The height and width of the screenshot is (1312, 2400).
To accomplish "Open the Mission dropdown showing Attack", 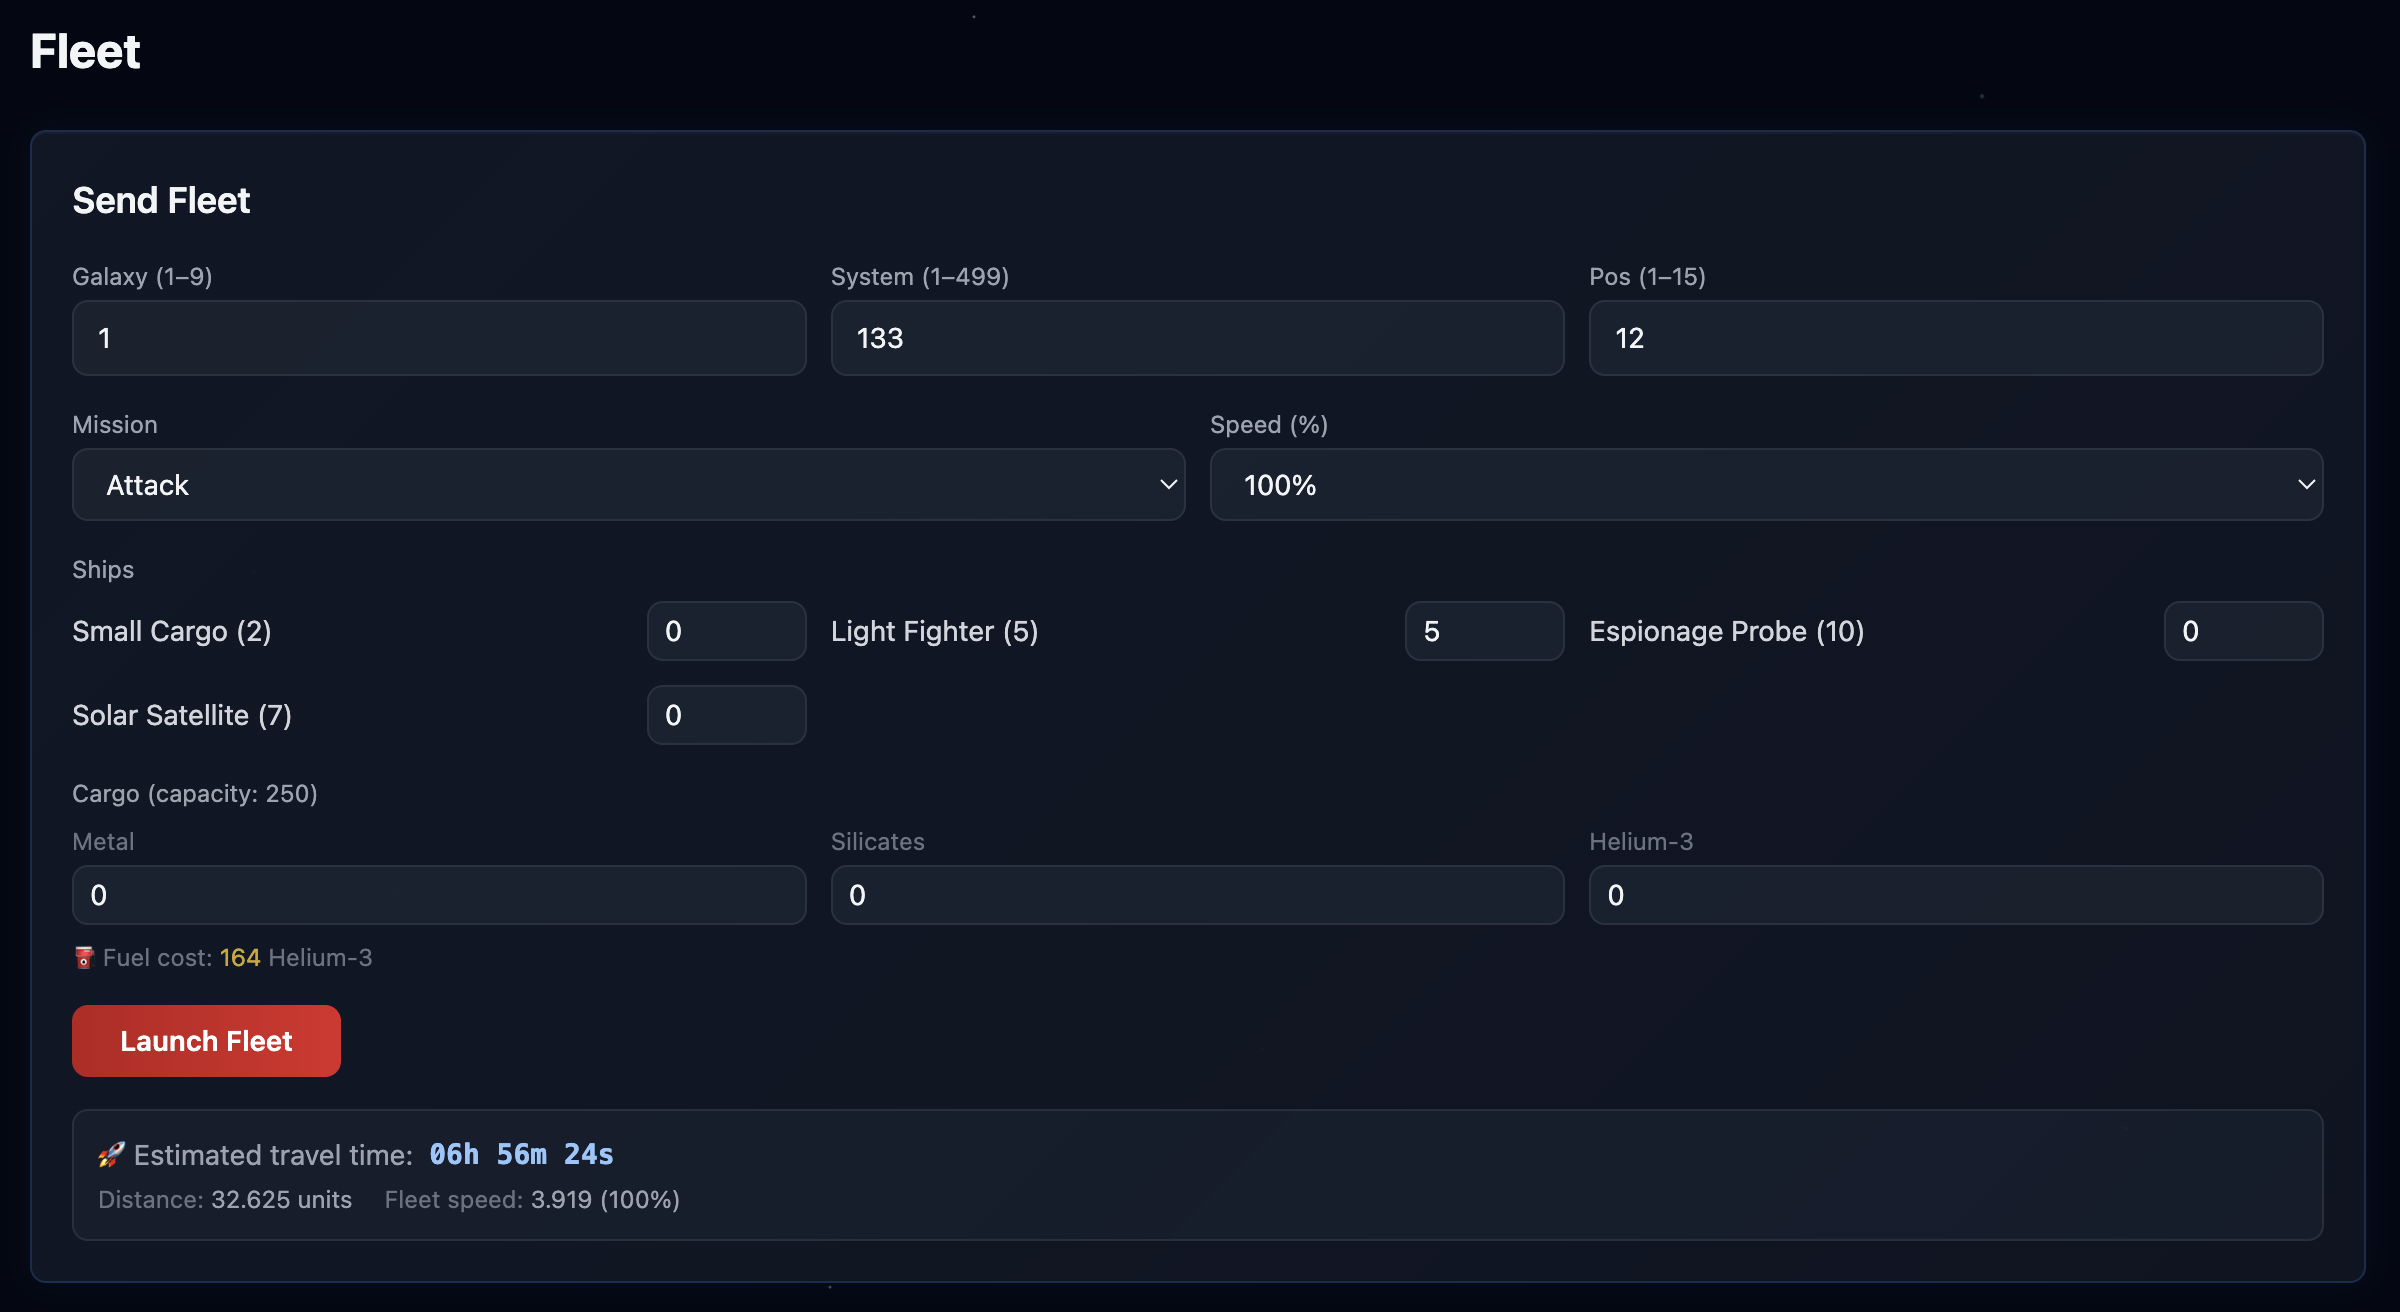I will (627, 485).
